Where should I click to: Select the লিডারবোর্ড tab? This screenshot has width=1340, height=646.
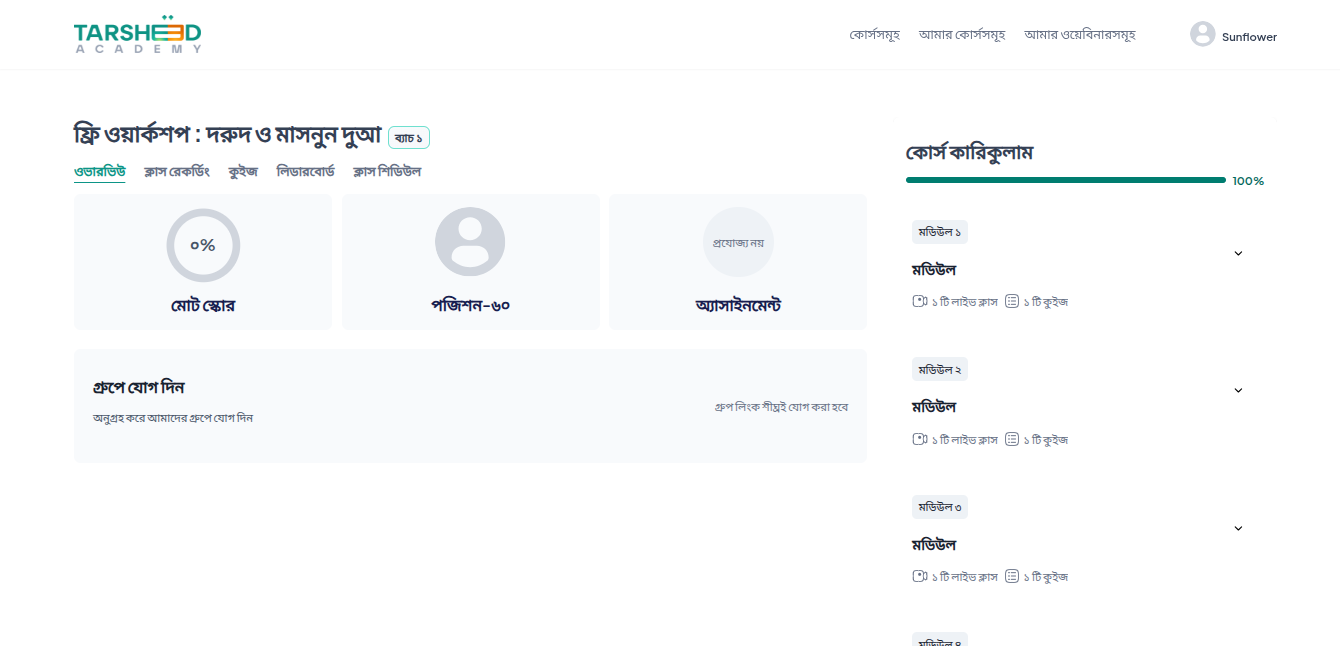pyautogui.click(x=305, y=171)
